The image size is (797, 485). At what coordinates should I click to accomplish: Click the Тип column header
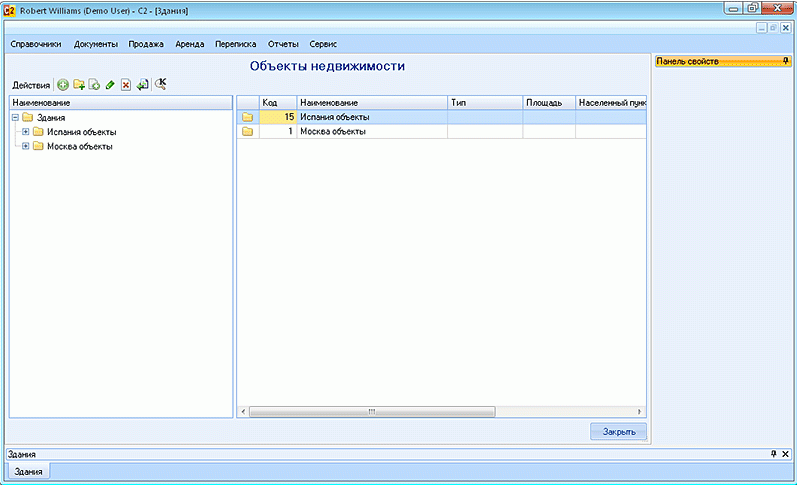tap(485, 103)
